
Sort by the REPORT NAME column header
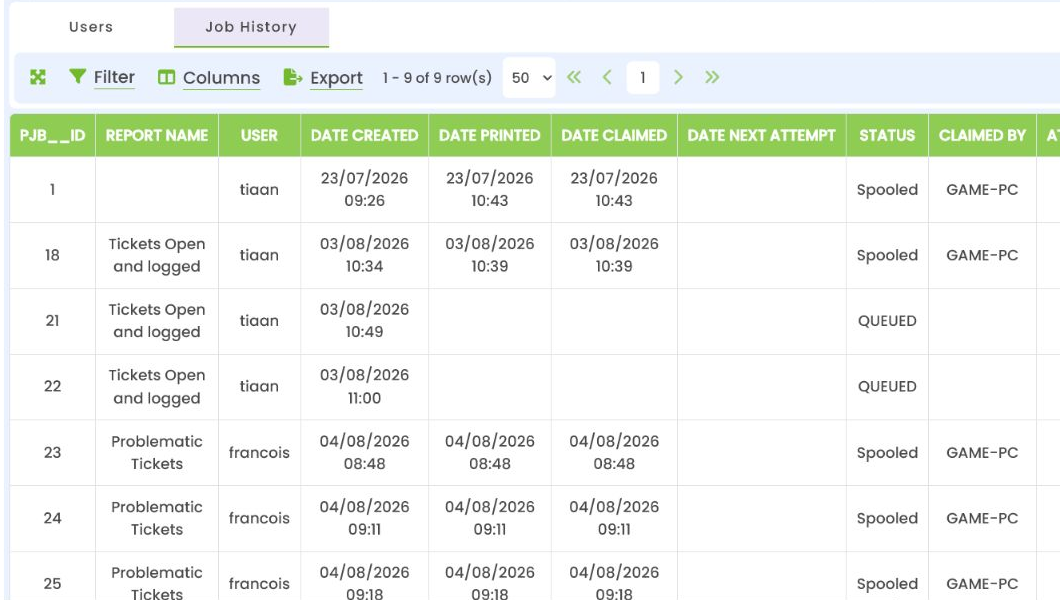157,135
